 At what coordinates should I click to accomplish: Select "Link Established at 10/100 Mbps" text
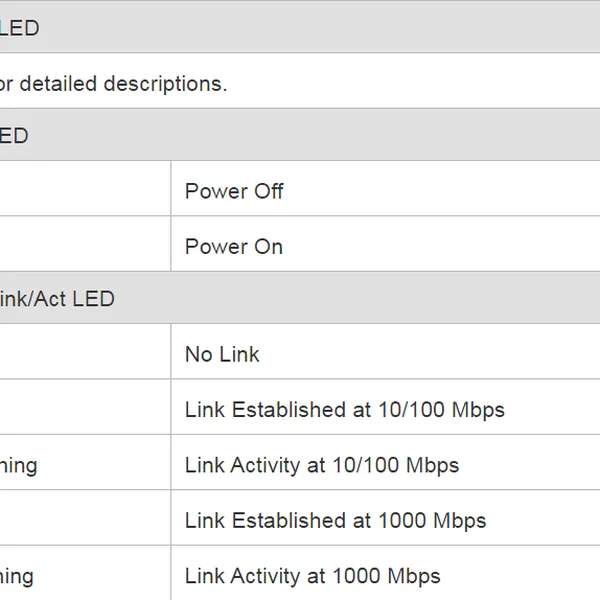(x=344, y=410)
